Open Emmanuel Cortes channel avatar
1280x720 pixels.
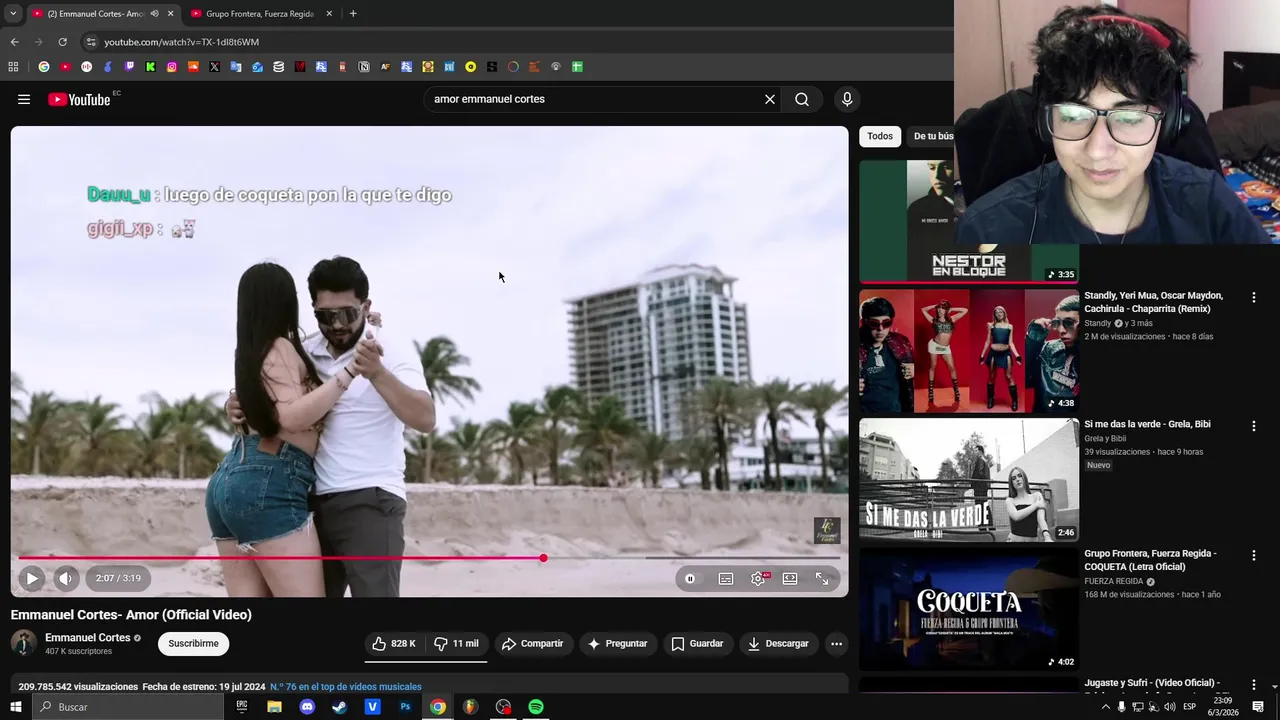coord(24,643)
